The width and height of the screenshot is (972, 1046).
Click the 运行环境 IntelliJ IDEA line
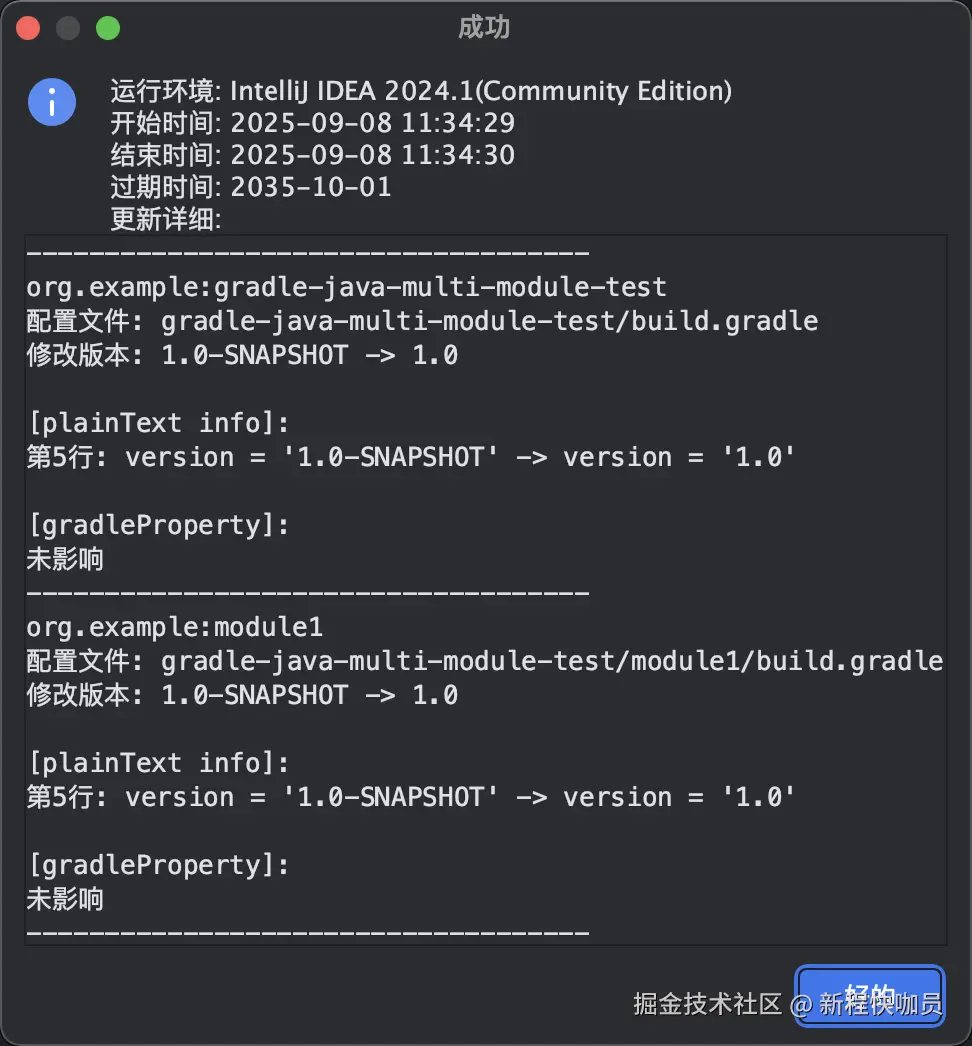click(420, 90)
